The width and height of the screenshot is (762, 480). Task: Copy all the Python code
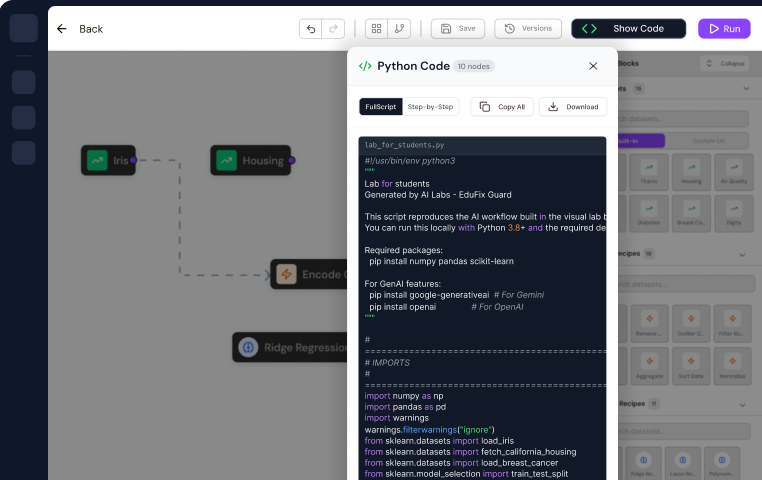[x=502, y=106]
